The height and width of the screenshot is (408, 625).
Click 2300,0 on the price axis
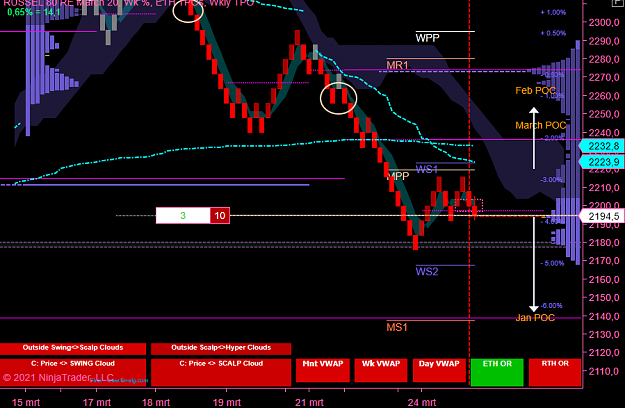click(604, 22)
